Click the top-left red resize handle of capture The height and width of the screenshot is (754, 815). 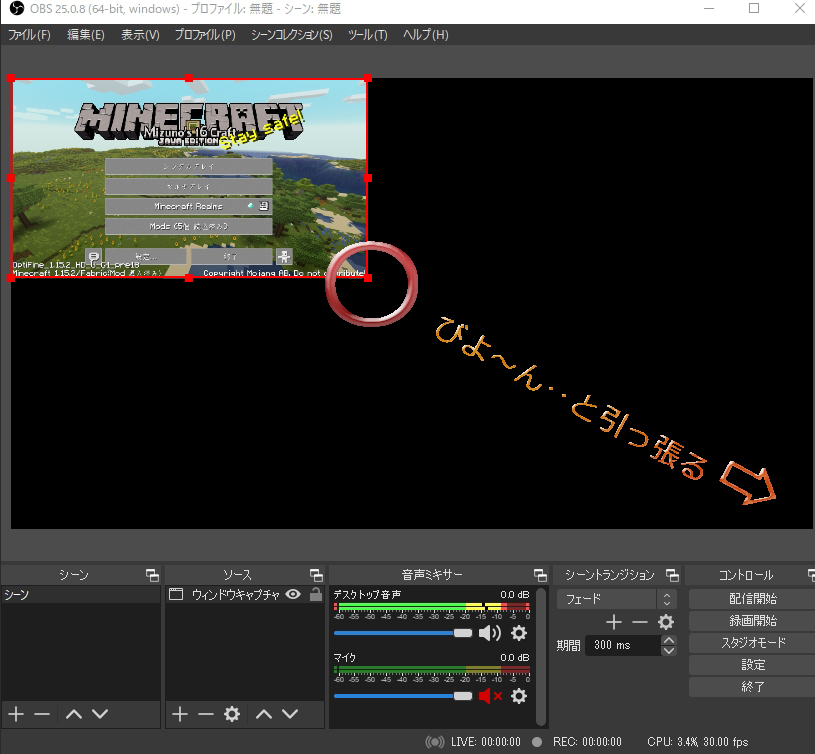point(11,78)
